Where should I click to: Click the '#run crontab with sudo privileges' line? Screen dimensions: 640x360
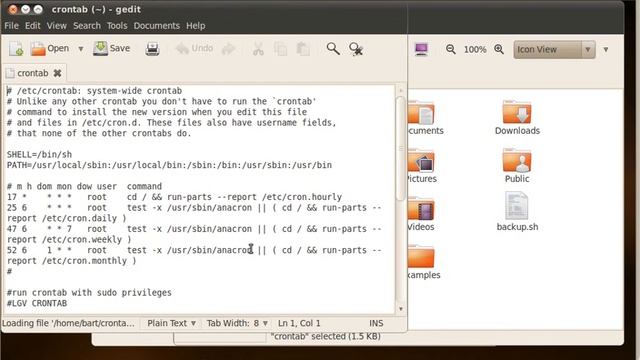[x=89, y=293]
